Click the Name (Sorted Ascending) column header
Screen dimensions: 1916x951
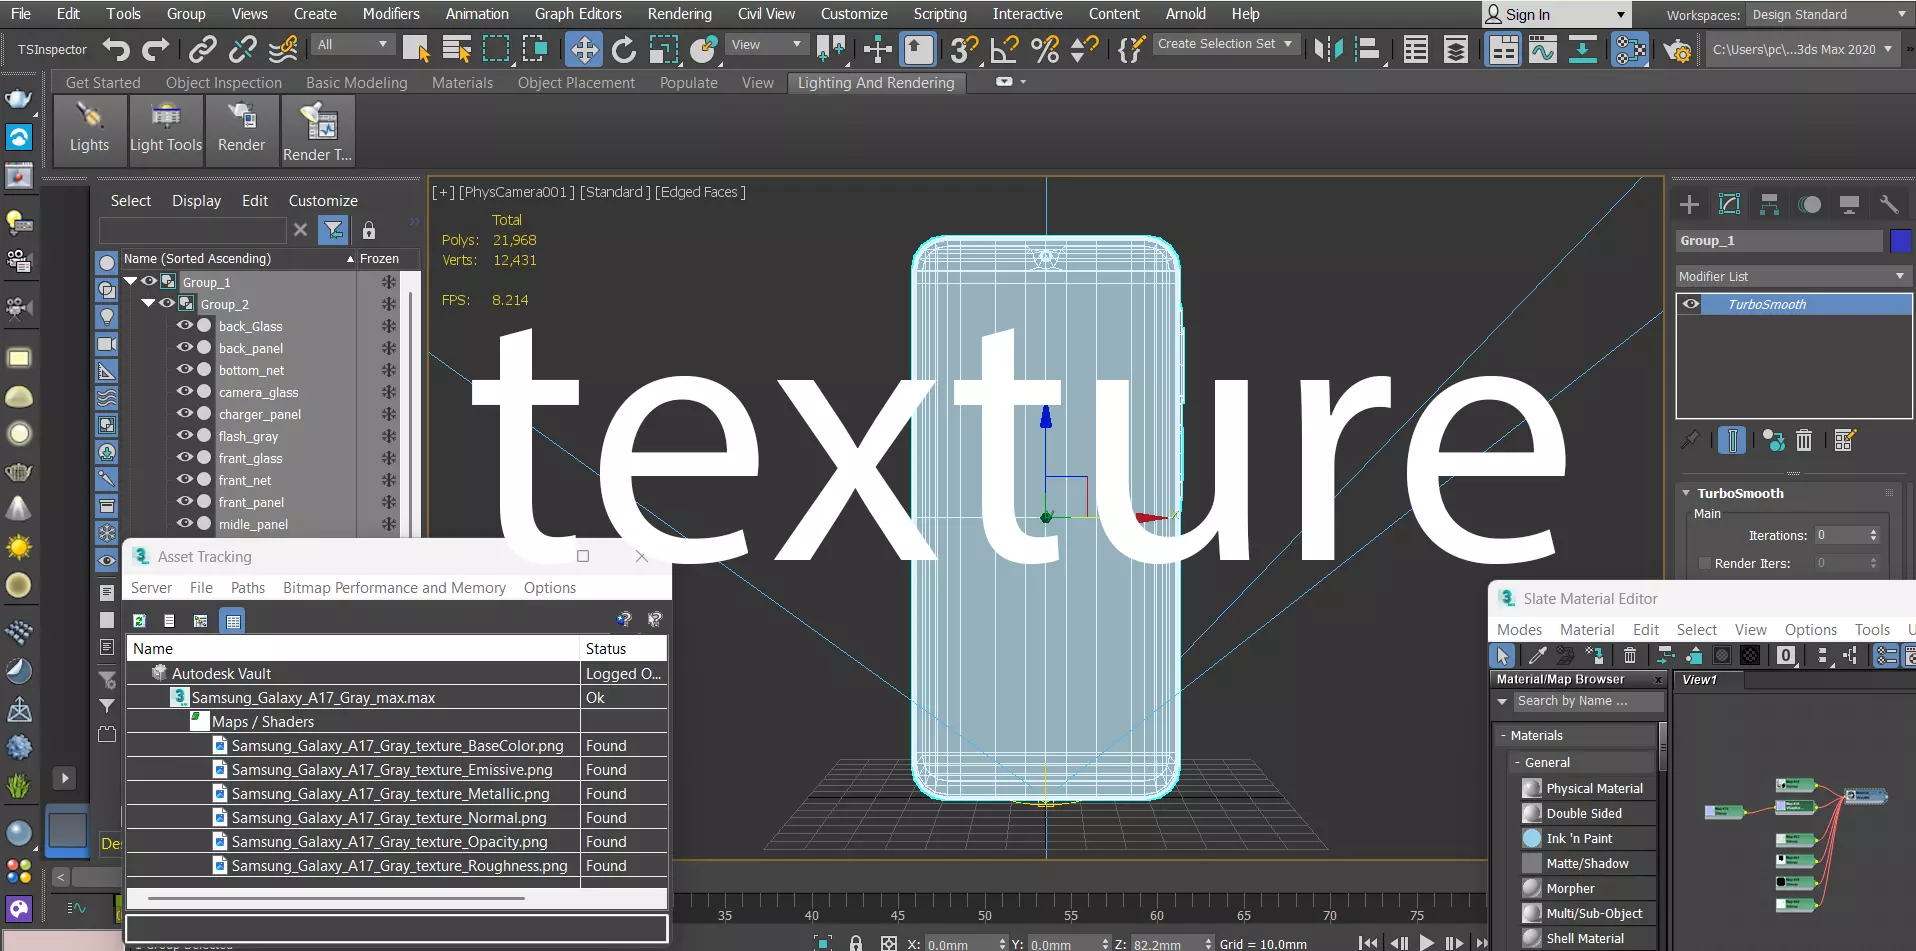point(238,258)
